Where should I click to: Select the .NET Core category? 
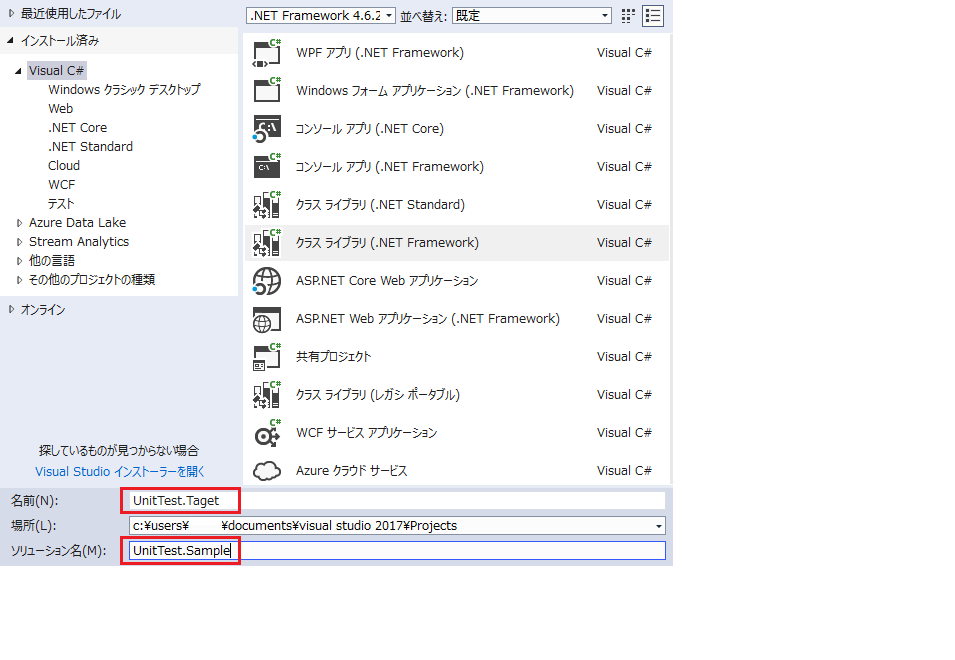[77, 128]
